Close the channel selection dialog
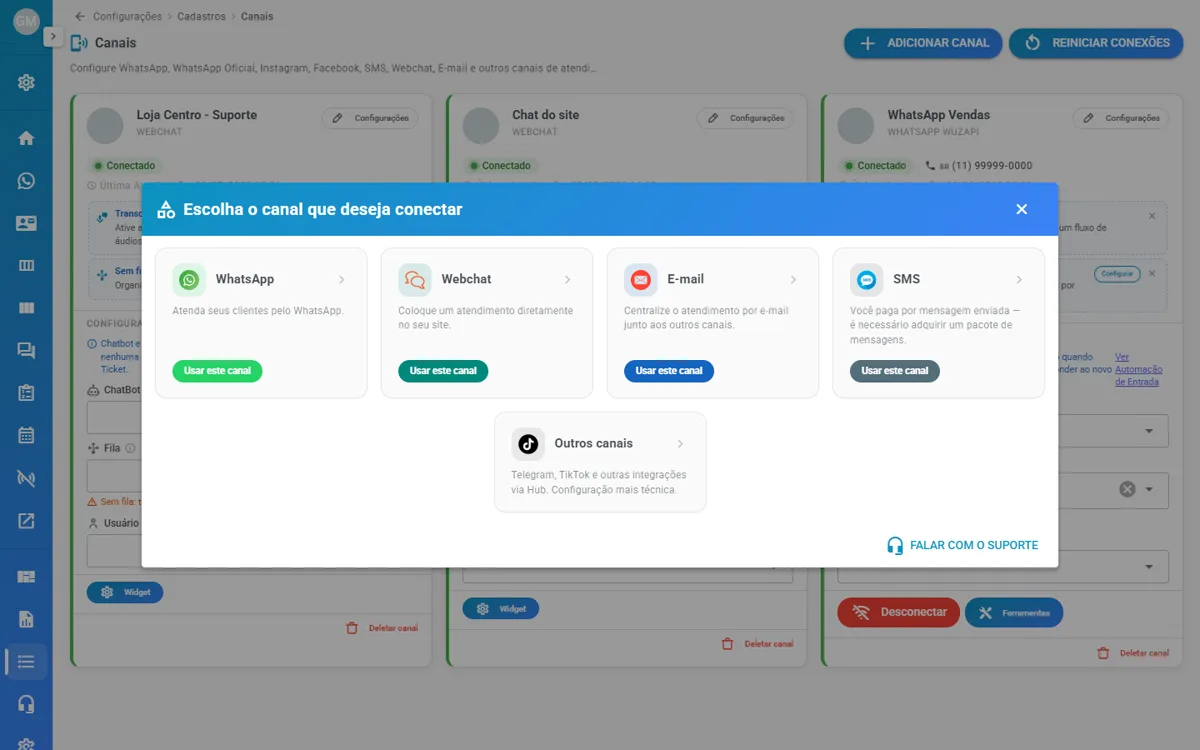 click(x=1021, y=209)
